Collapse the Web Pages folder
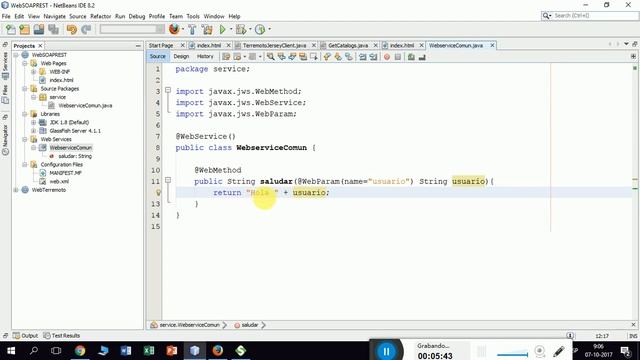640x360 pixels. tap(25, 63)
